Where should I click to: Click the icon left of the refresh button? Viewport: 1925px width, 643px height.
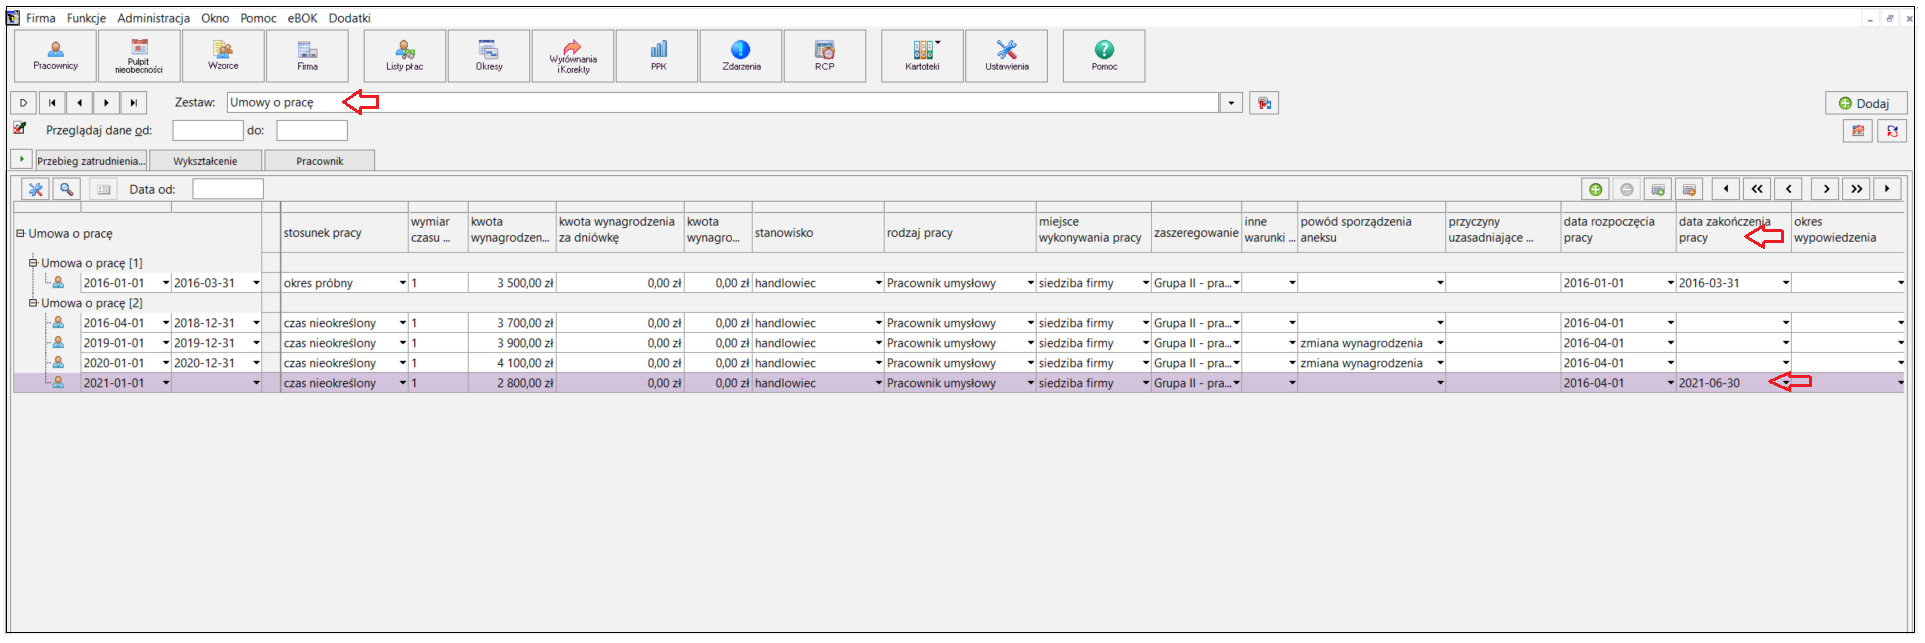[1858, 131]
